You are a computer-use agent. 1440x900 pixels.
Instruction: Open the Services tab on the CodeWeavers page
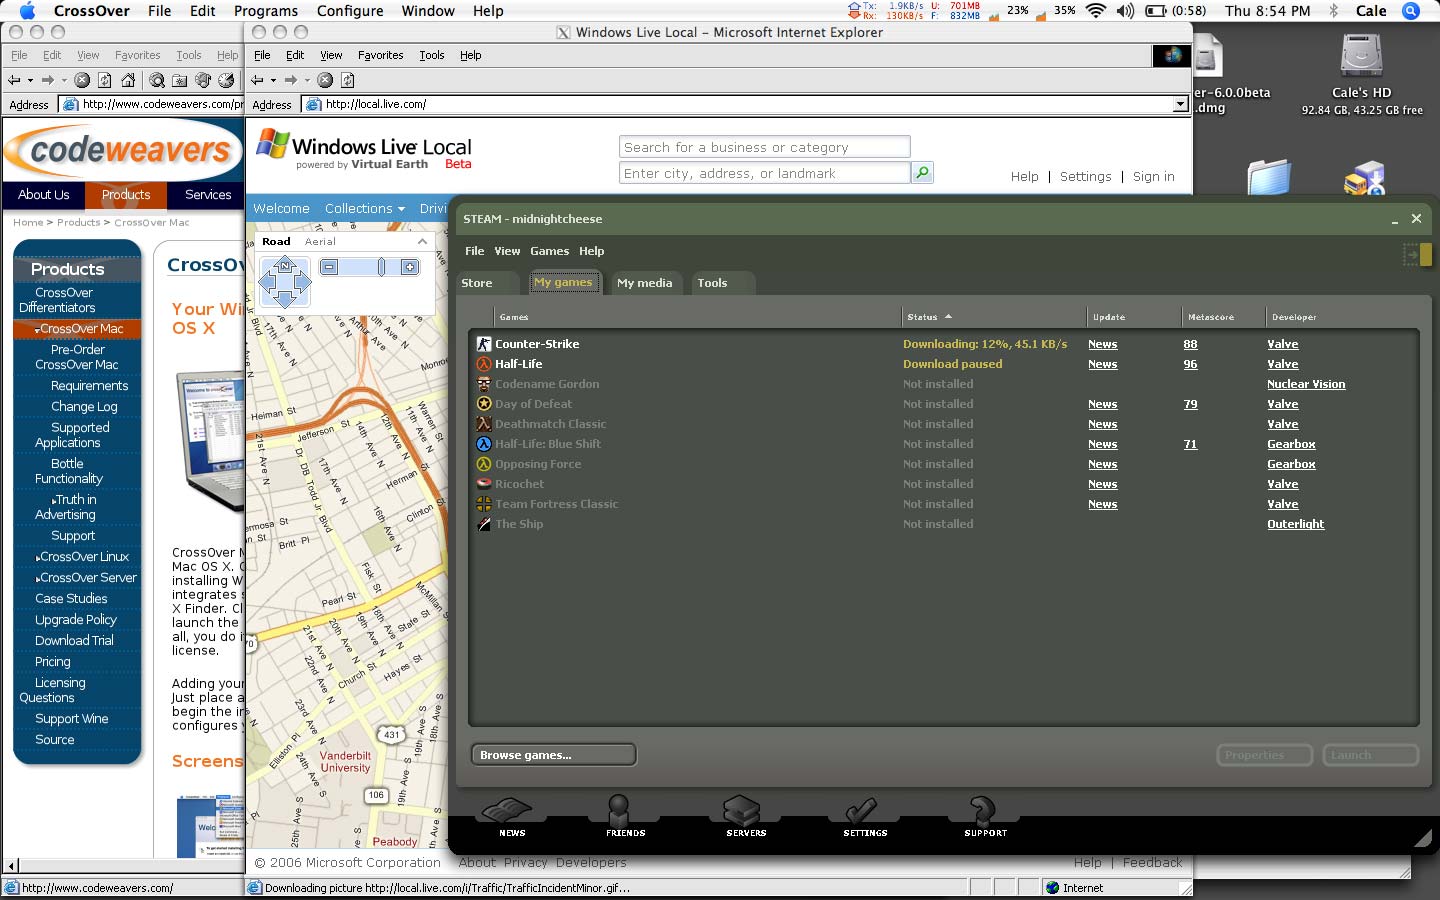(208, 195)
